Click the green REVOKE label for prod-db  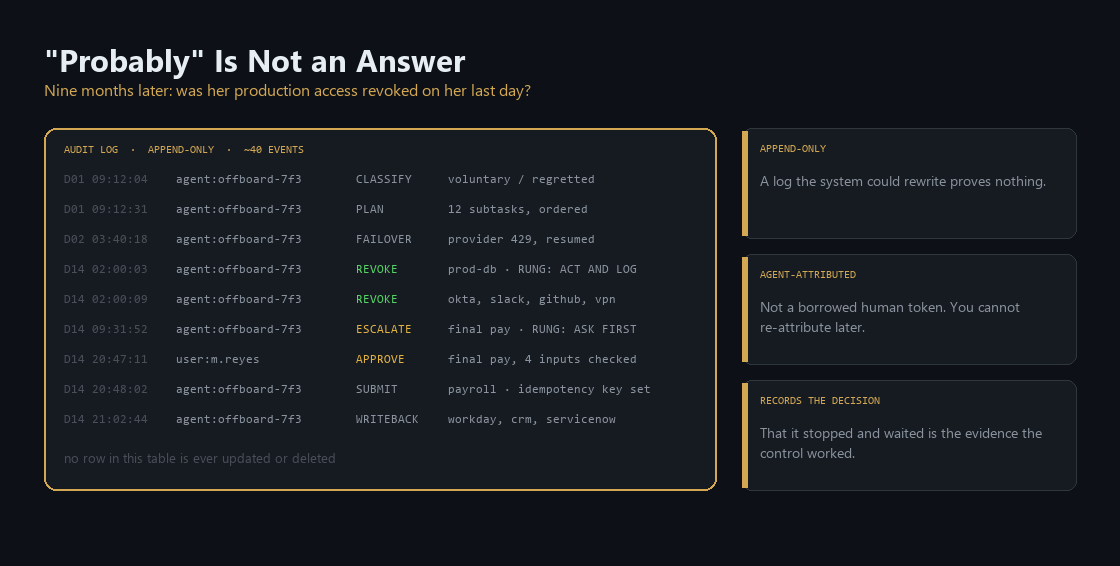(x=376, y=269)
